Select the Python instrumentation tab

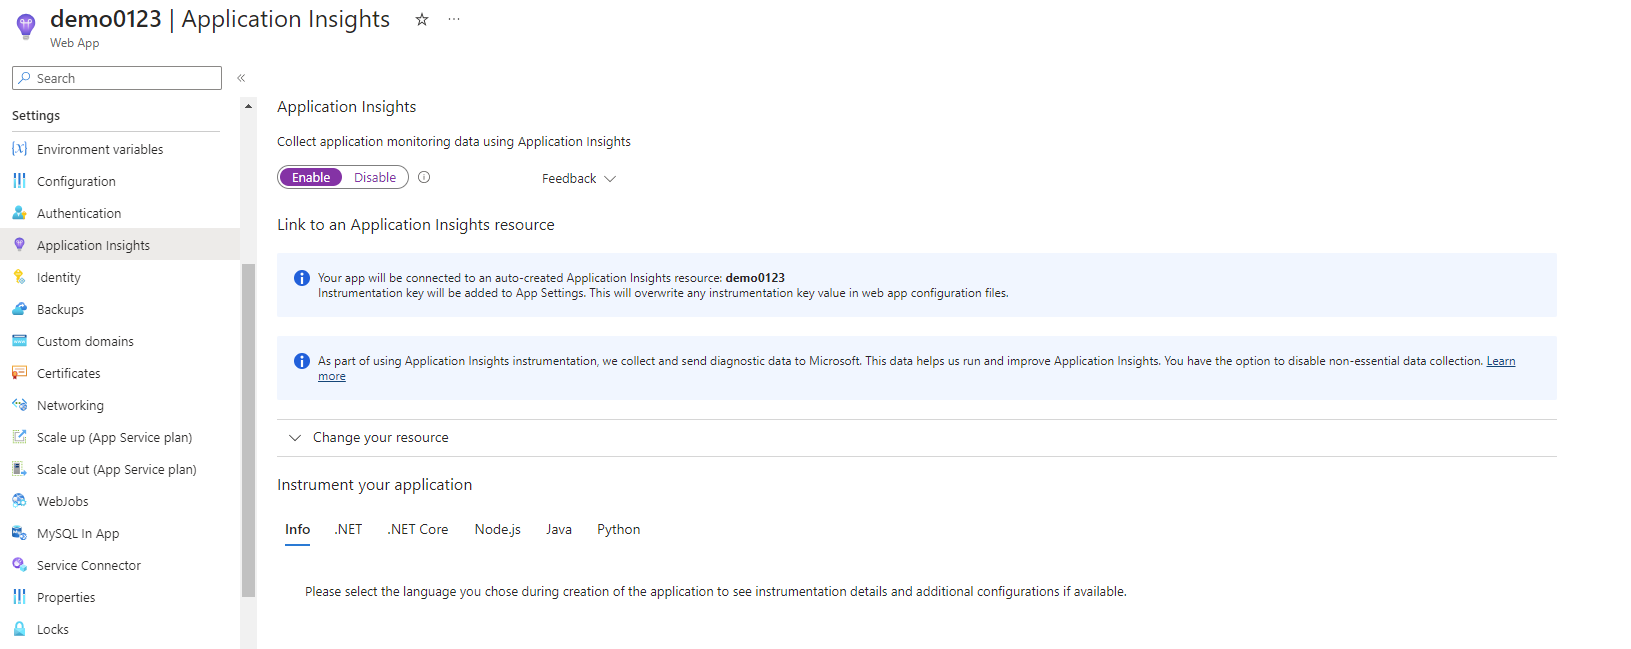[x=619, y=530]
